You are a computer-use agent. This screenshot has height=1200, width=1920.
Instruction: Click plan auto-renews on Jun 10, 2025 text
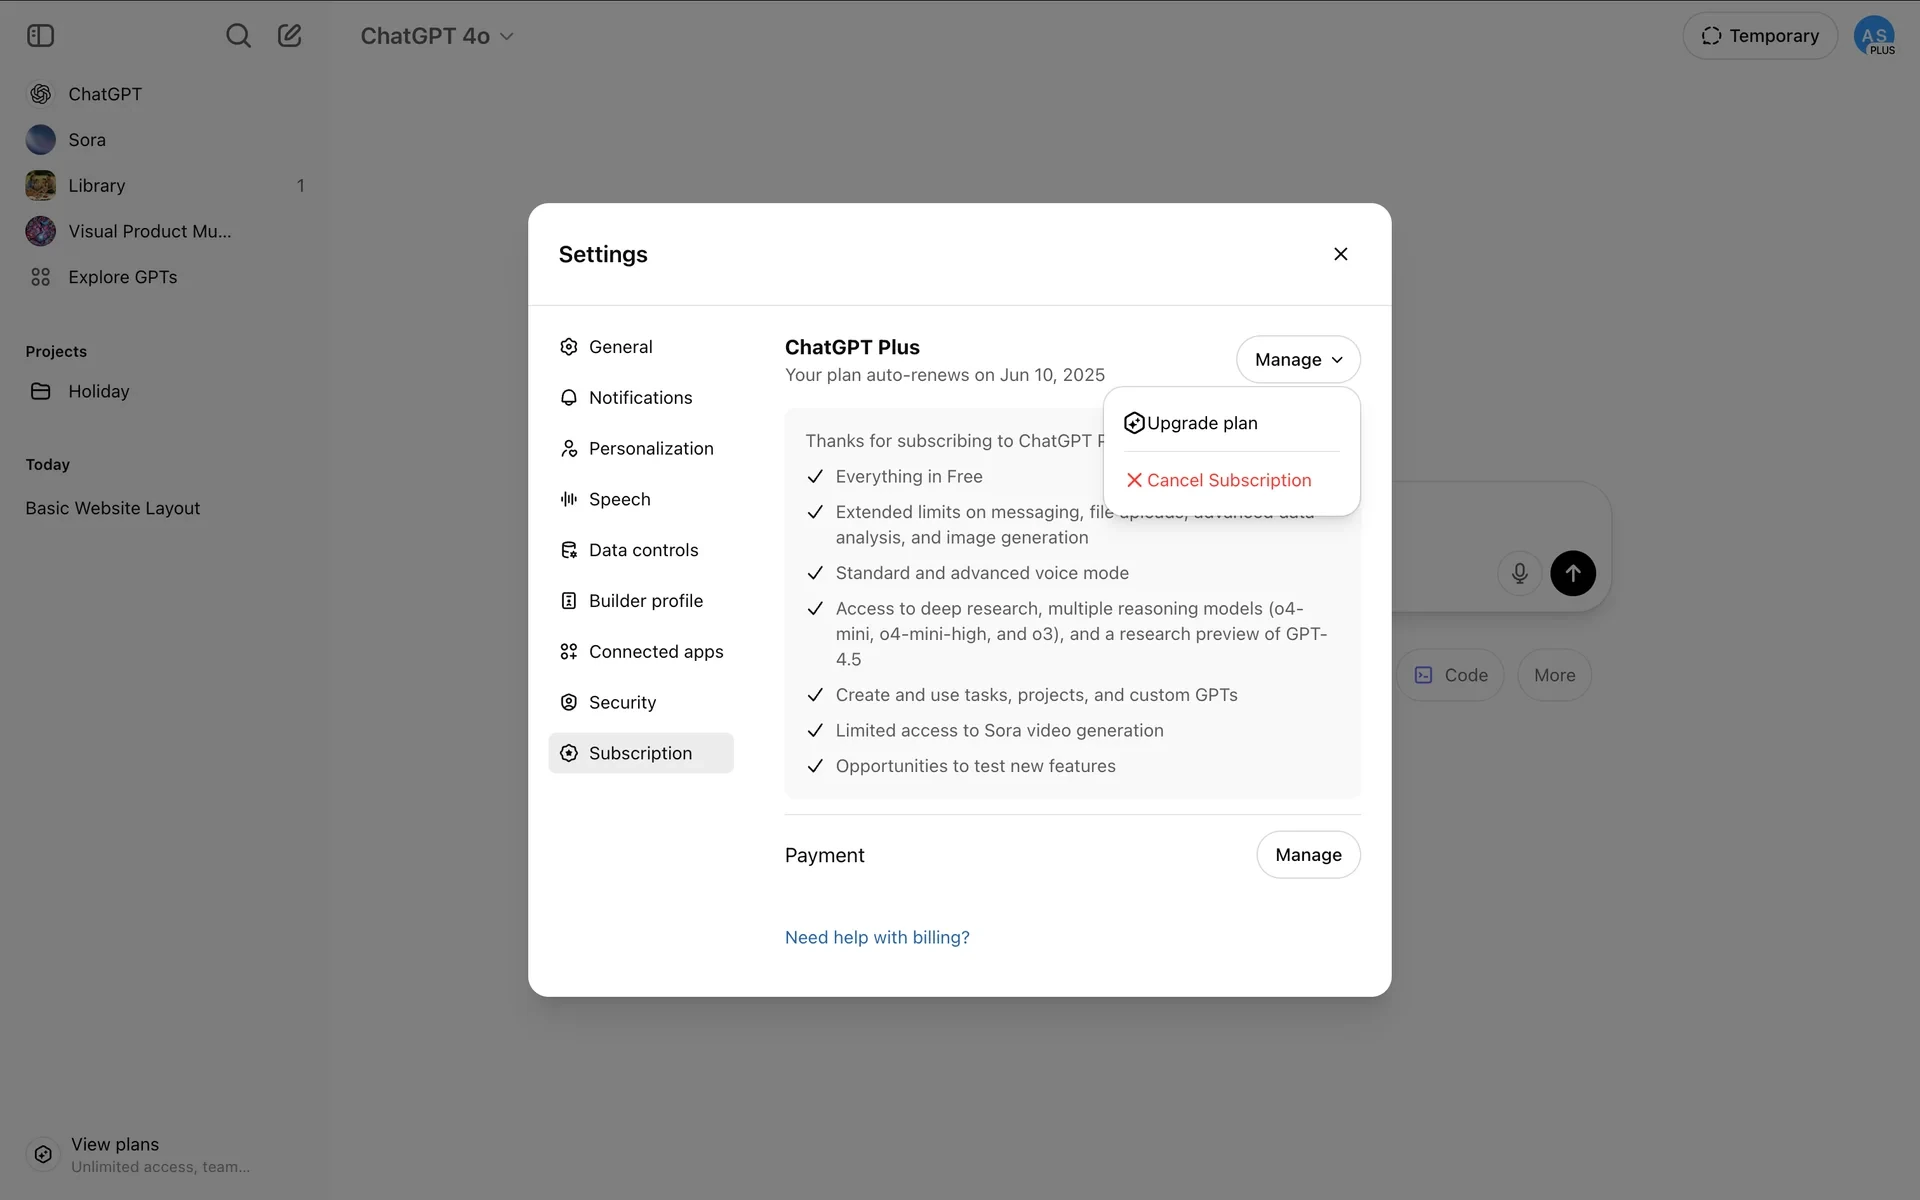click(945, 375)
